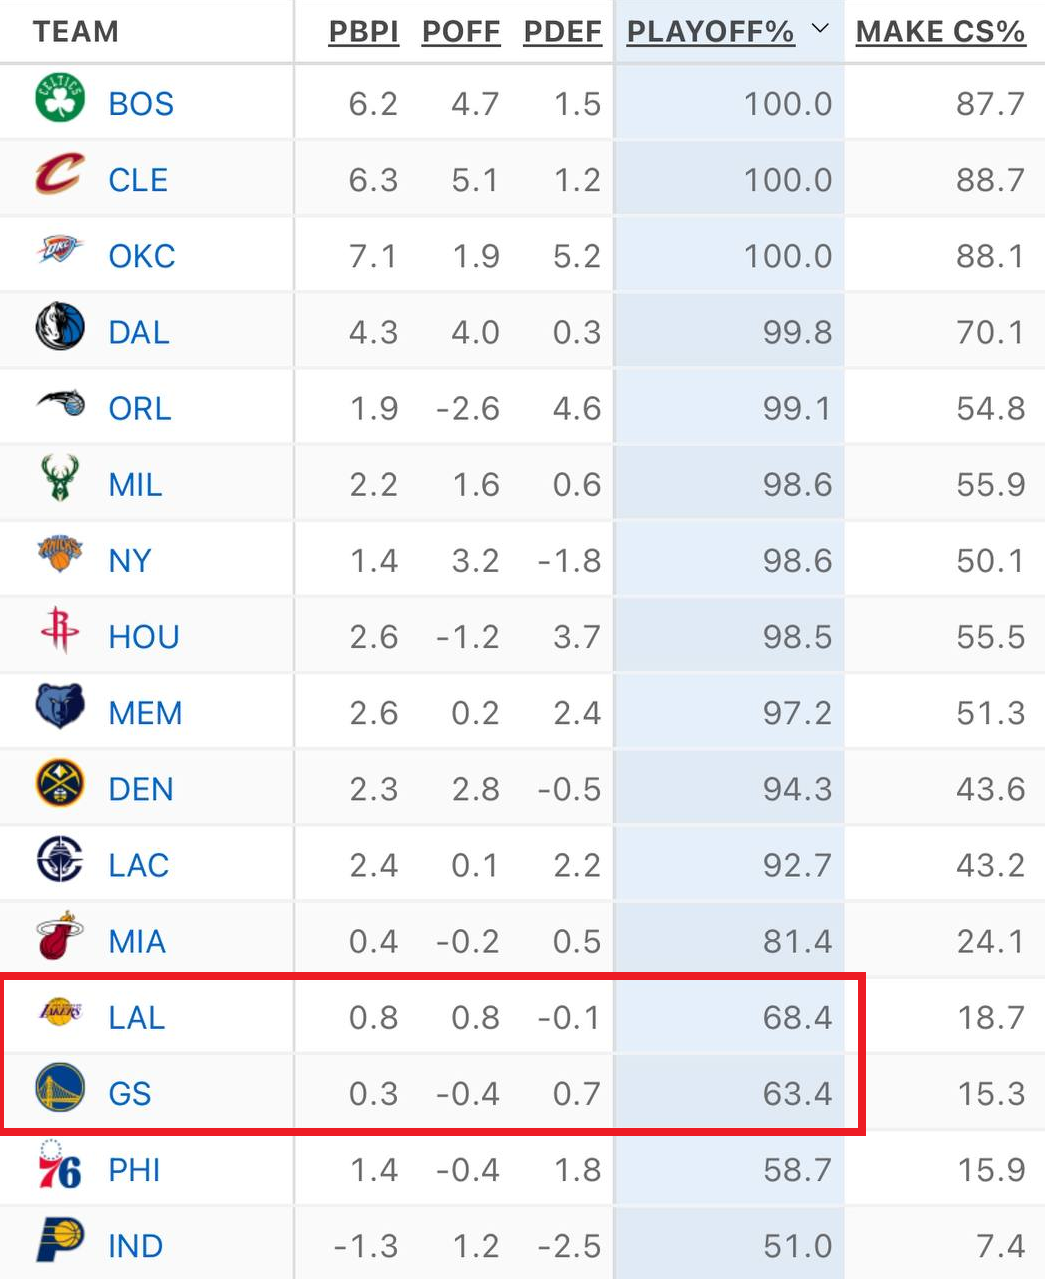Click the 76ers logo icon

pos(60,1165)
